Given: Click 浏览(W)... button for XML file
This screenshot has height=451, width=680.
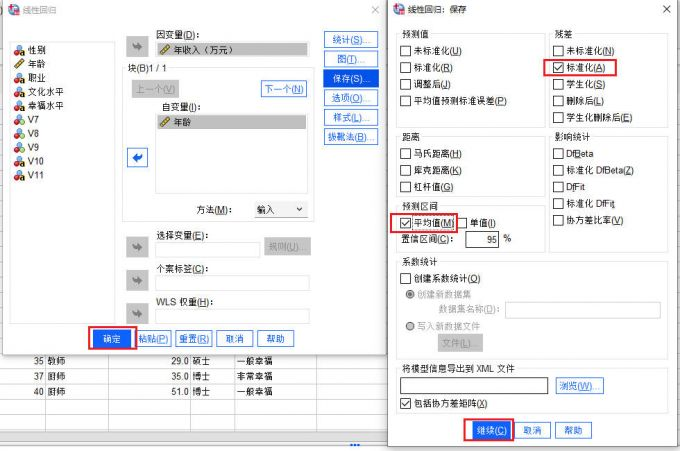Looking at the screenshot, I should click(x=579, y=385).
